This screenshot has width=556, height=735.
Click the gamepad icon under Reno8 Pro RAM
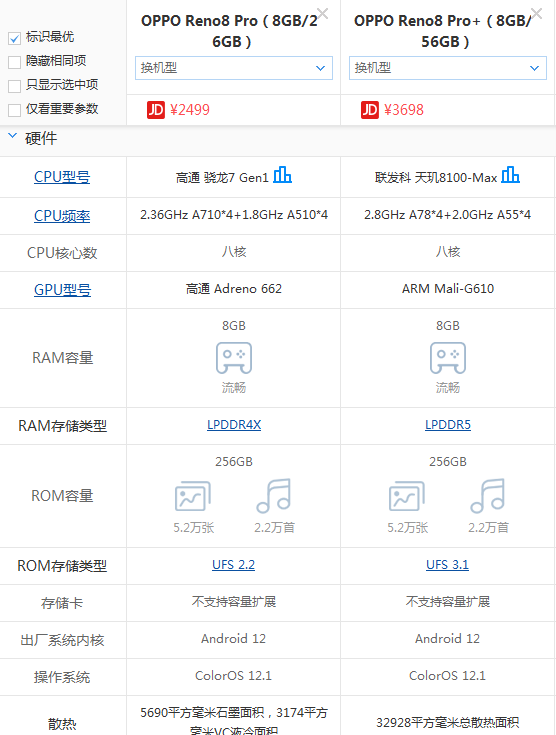coord(234,358)
